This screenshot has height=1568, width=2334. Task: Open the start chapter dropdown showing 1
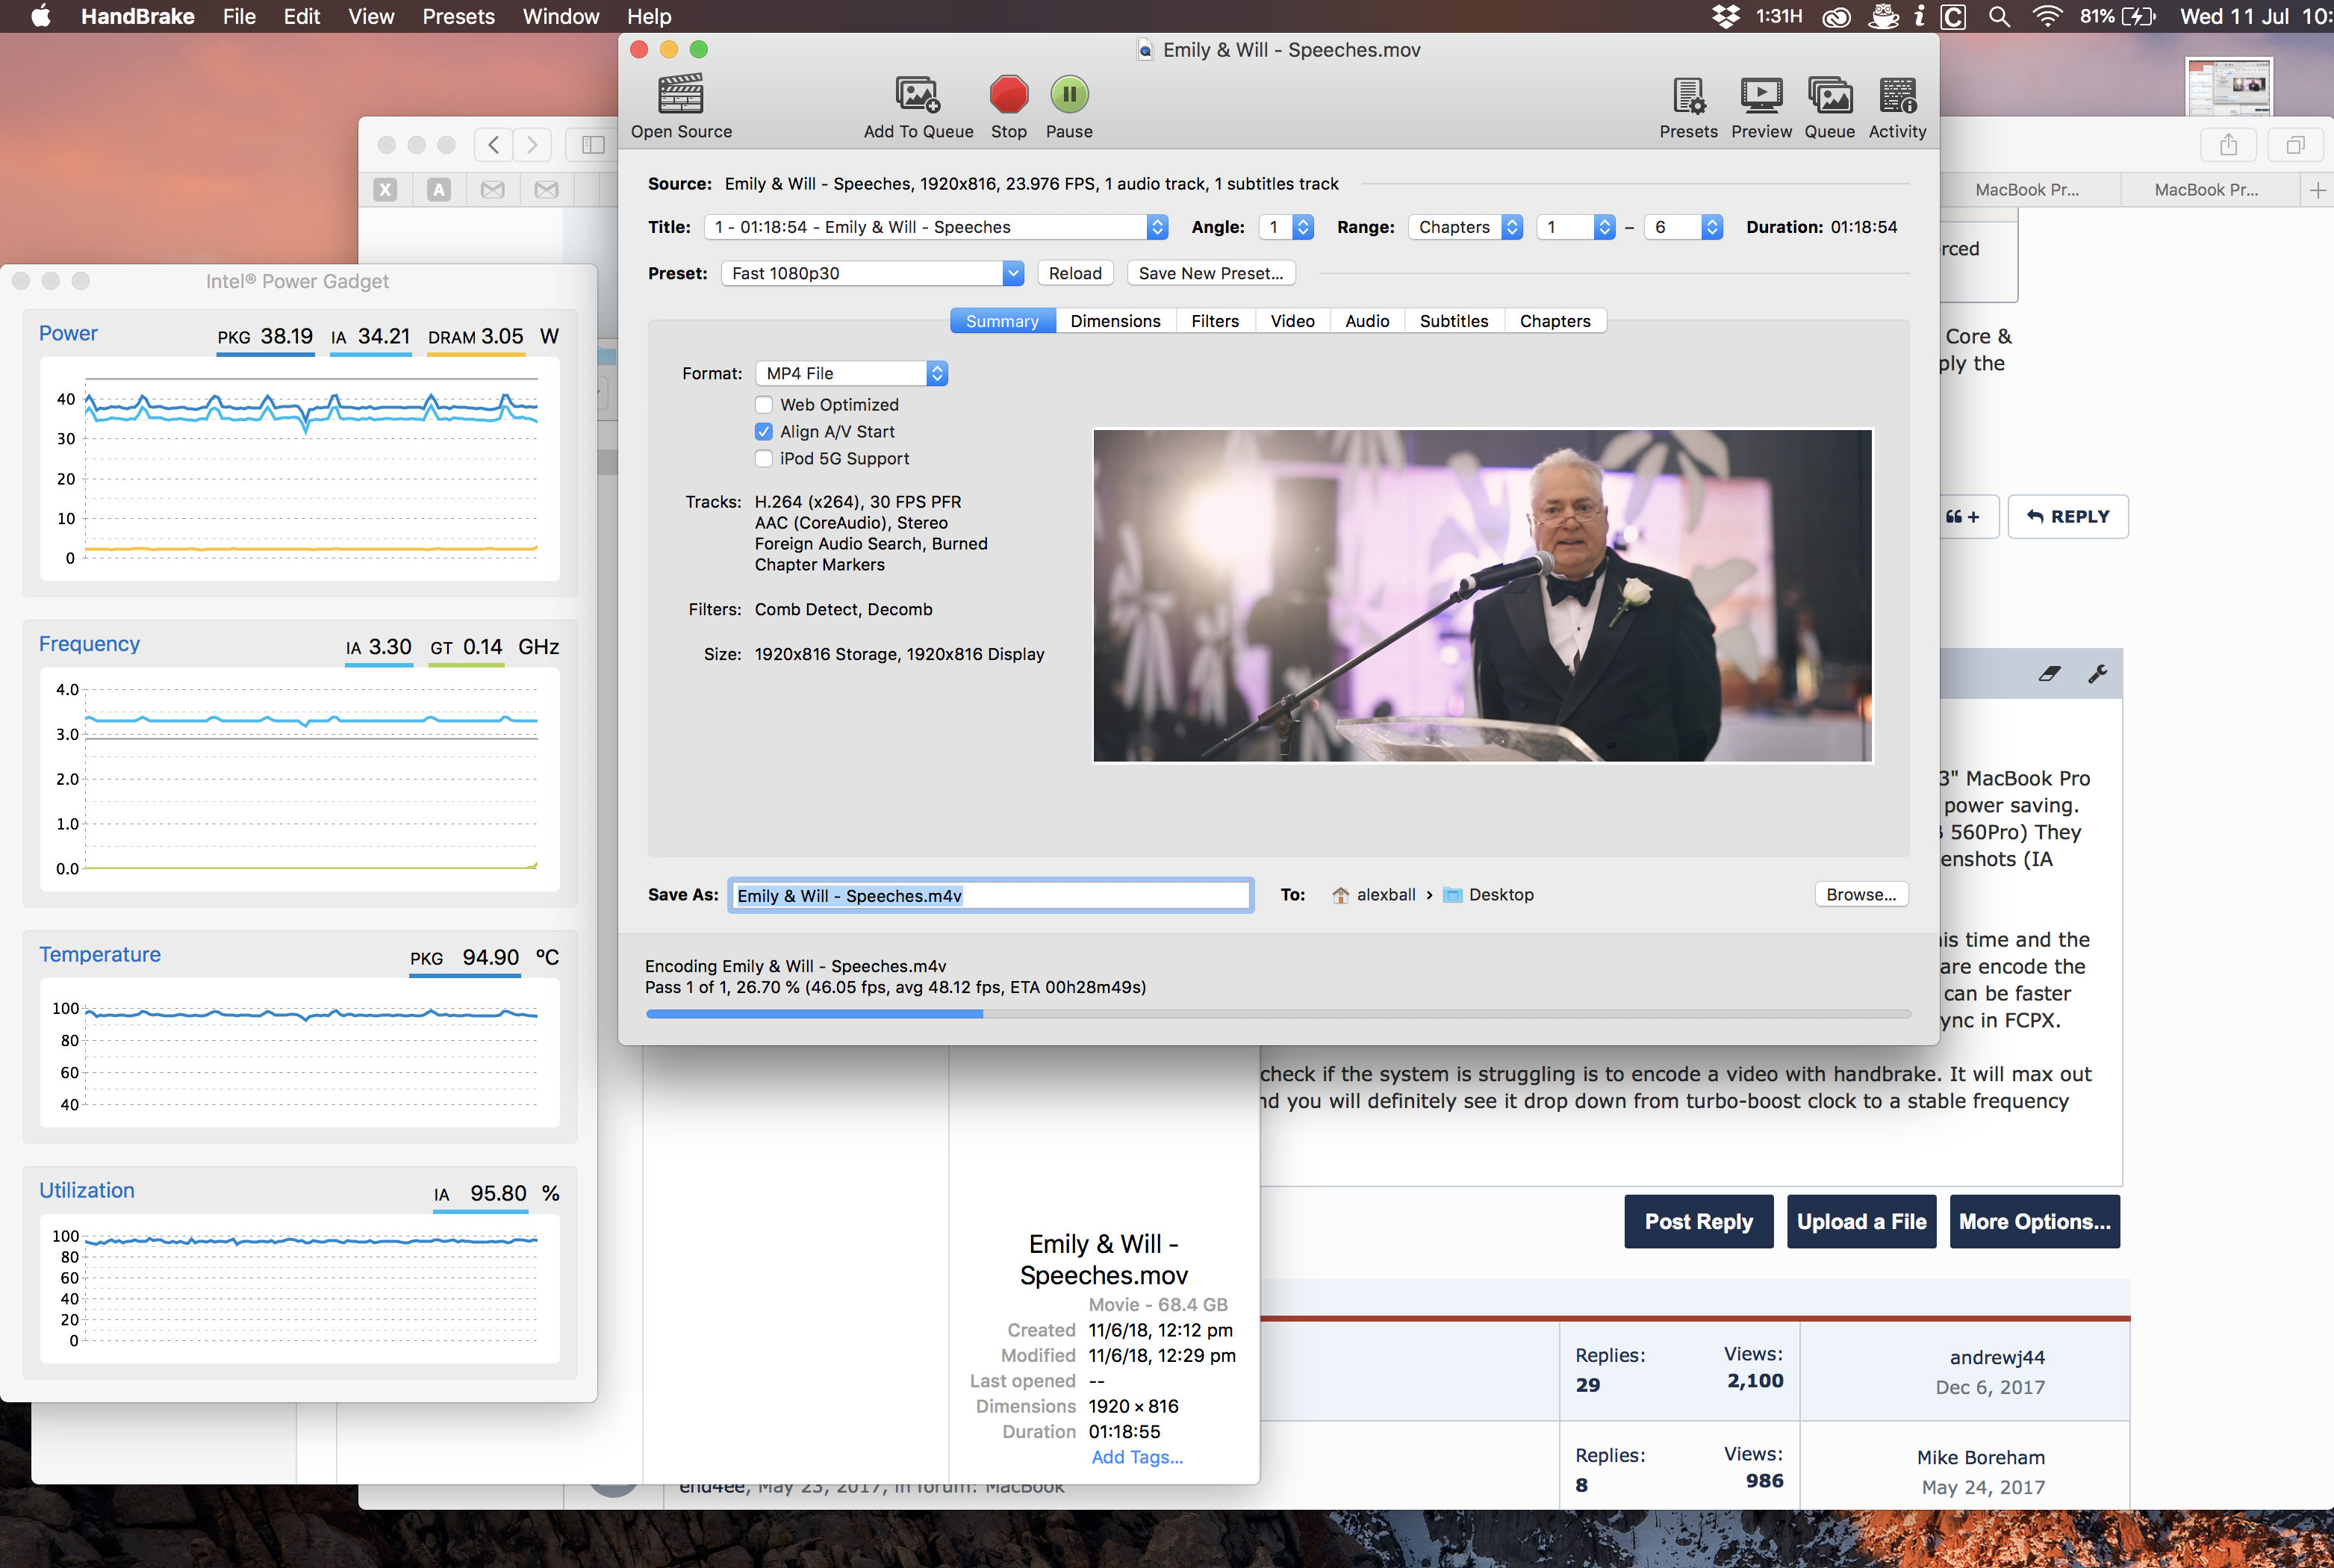pyautogui.click(x=1576, y=227)
